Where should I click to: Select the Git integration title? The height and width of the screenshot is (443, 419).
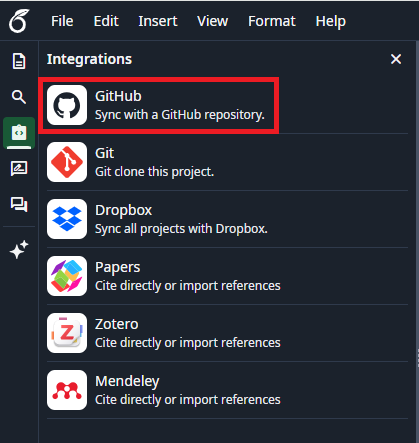[105, 153]
